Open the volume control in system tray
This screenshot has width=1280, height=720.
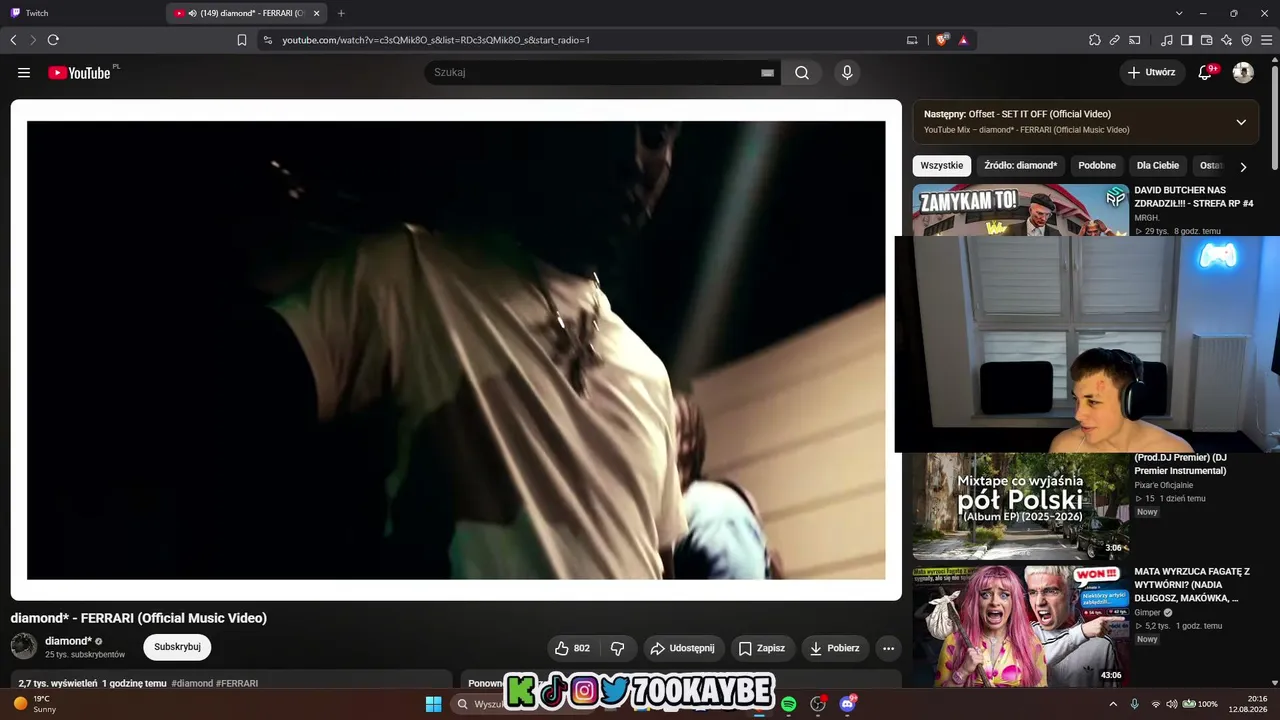[x=1172, y=704]
